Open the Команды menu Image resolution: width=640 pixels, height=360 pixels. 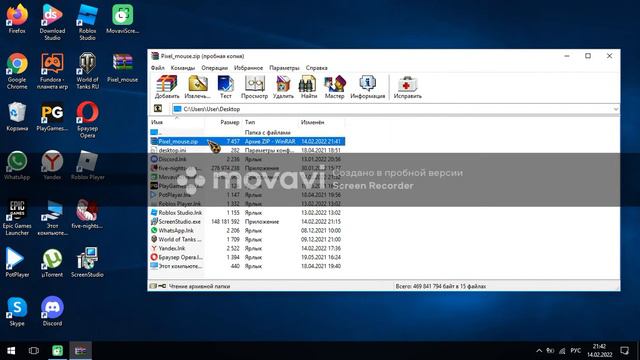pyautogui.click(x=182, y=68)
